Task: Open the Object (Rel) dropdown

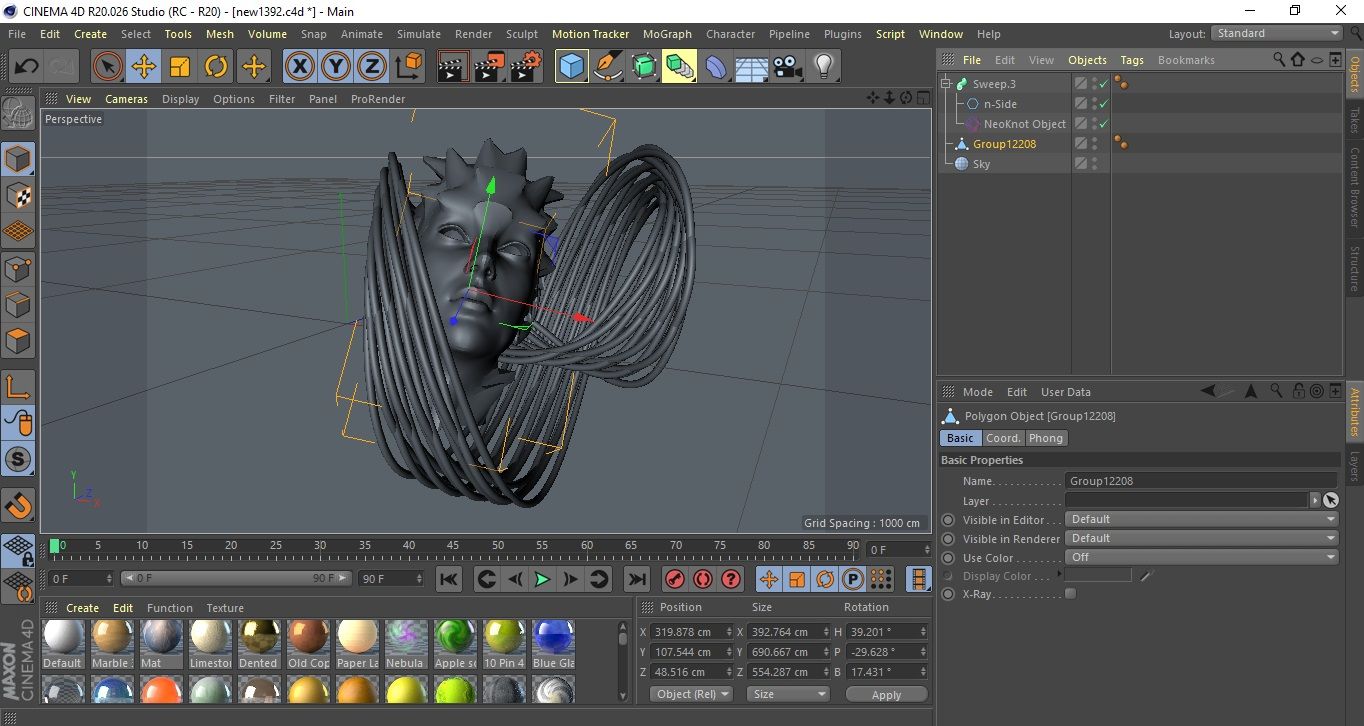Action: pyautogui.click(x=691, y=694)
